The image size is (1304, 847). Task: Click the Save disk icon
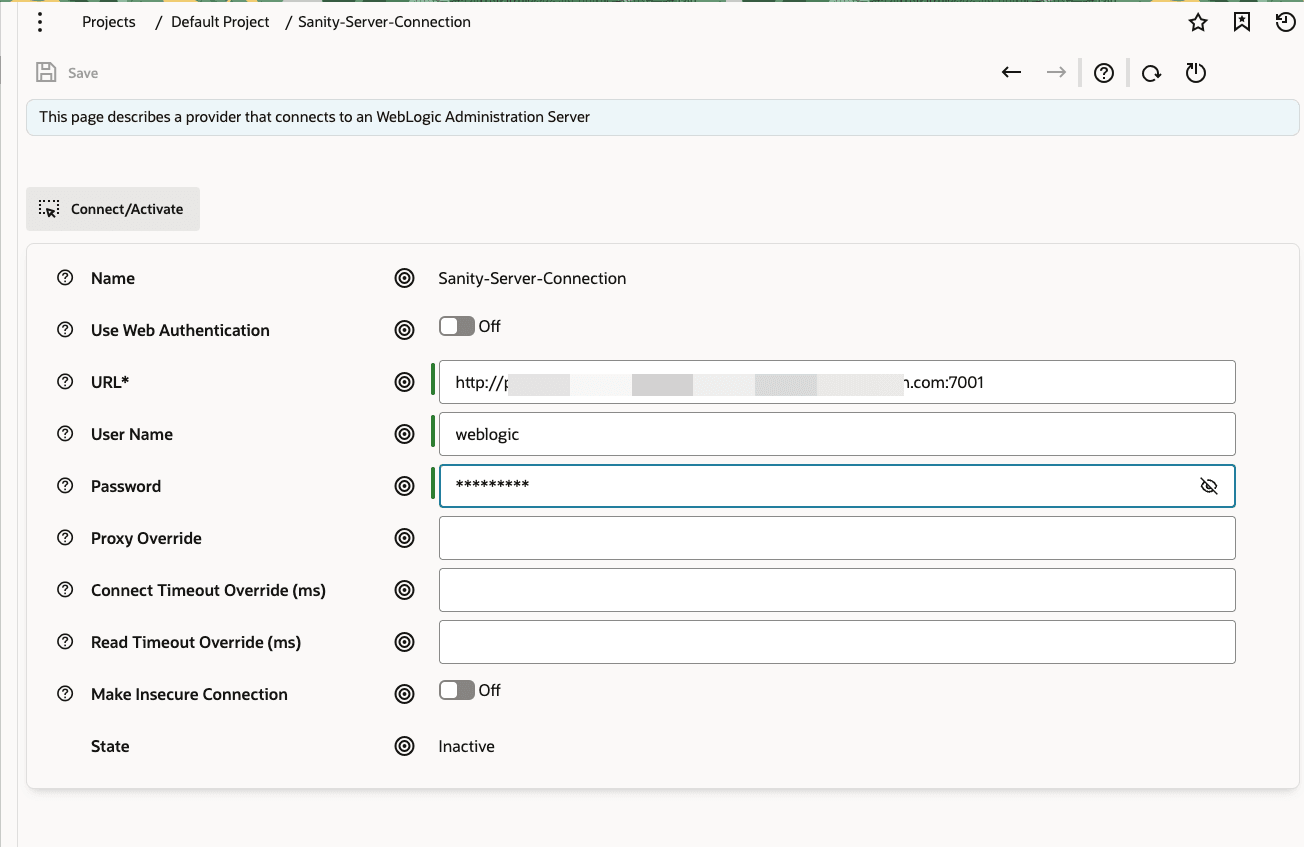(46, 72)
